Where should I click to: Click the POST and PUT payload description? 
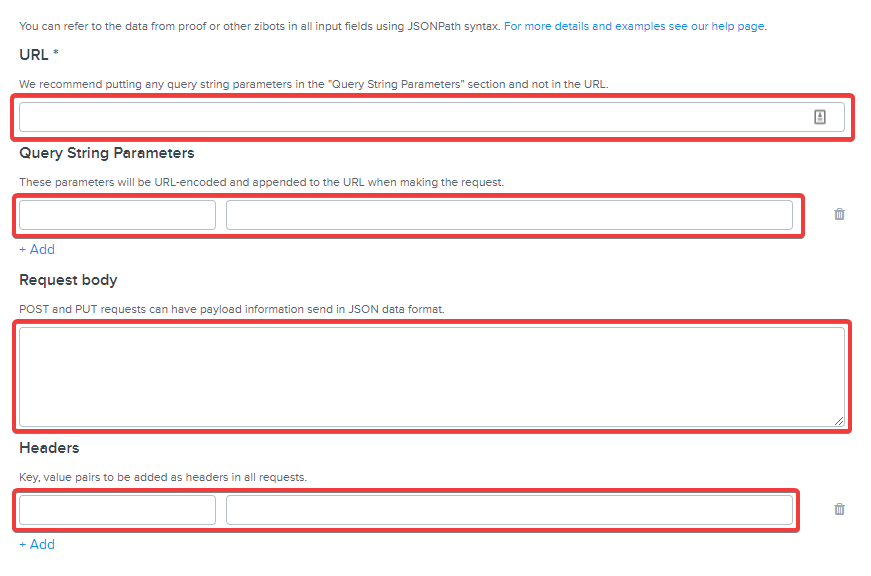click(232, 309)
